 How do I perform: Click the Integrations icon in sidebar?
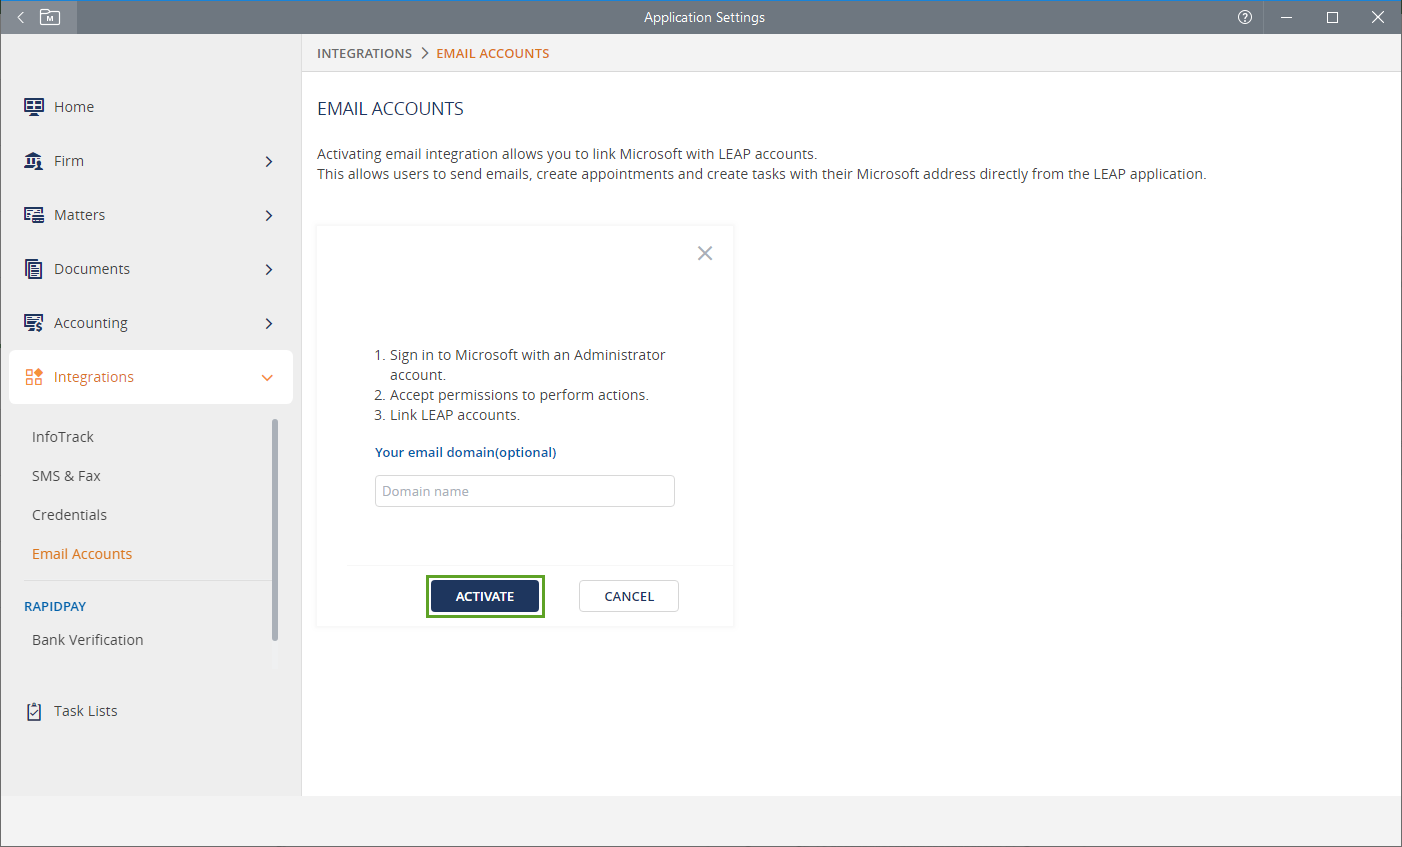pyautogui.click(x=34, y=377)
